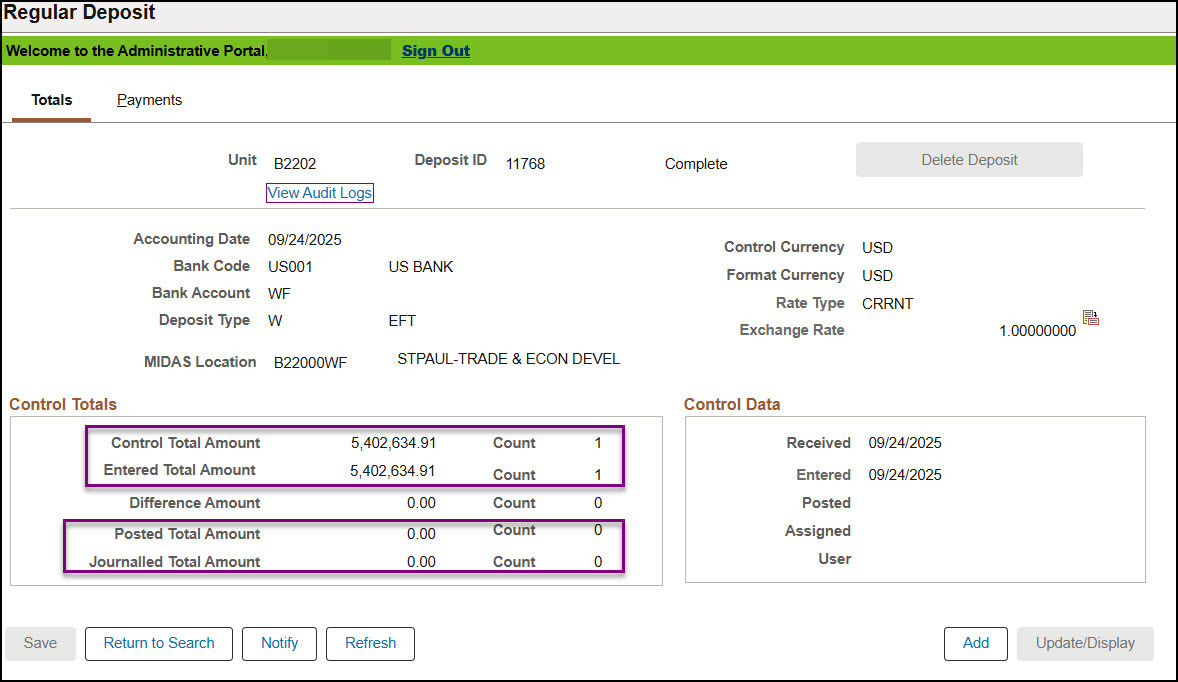Go back with Return to Search
Viewport: 1178px width, 682px height.
pyautogui.click(x=159, y=643)
